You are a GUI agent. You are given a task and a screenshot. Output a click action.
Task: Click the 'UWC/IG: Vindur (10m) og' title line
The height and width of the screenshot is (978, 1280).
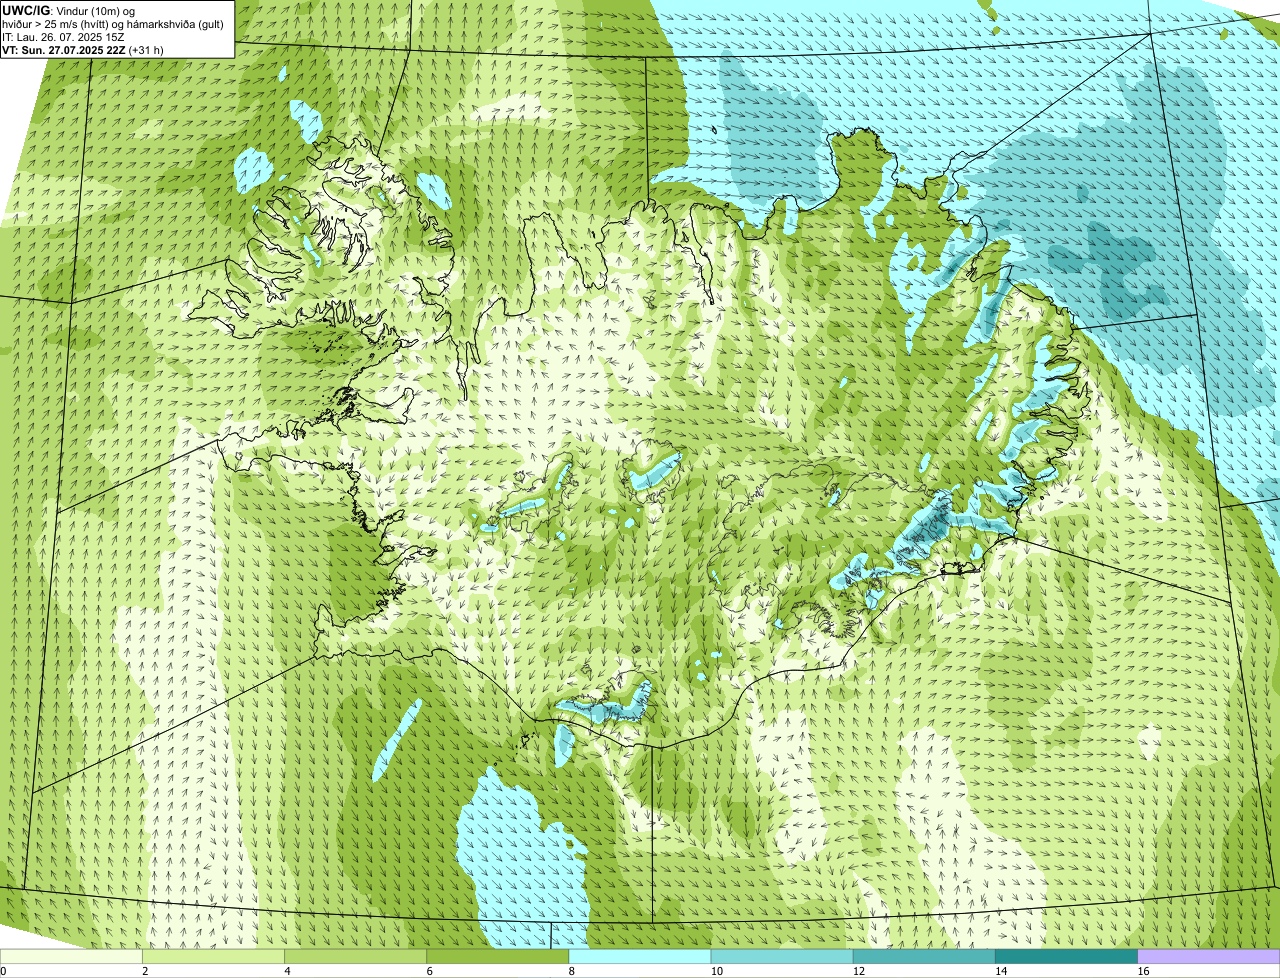coord(69,10)
